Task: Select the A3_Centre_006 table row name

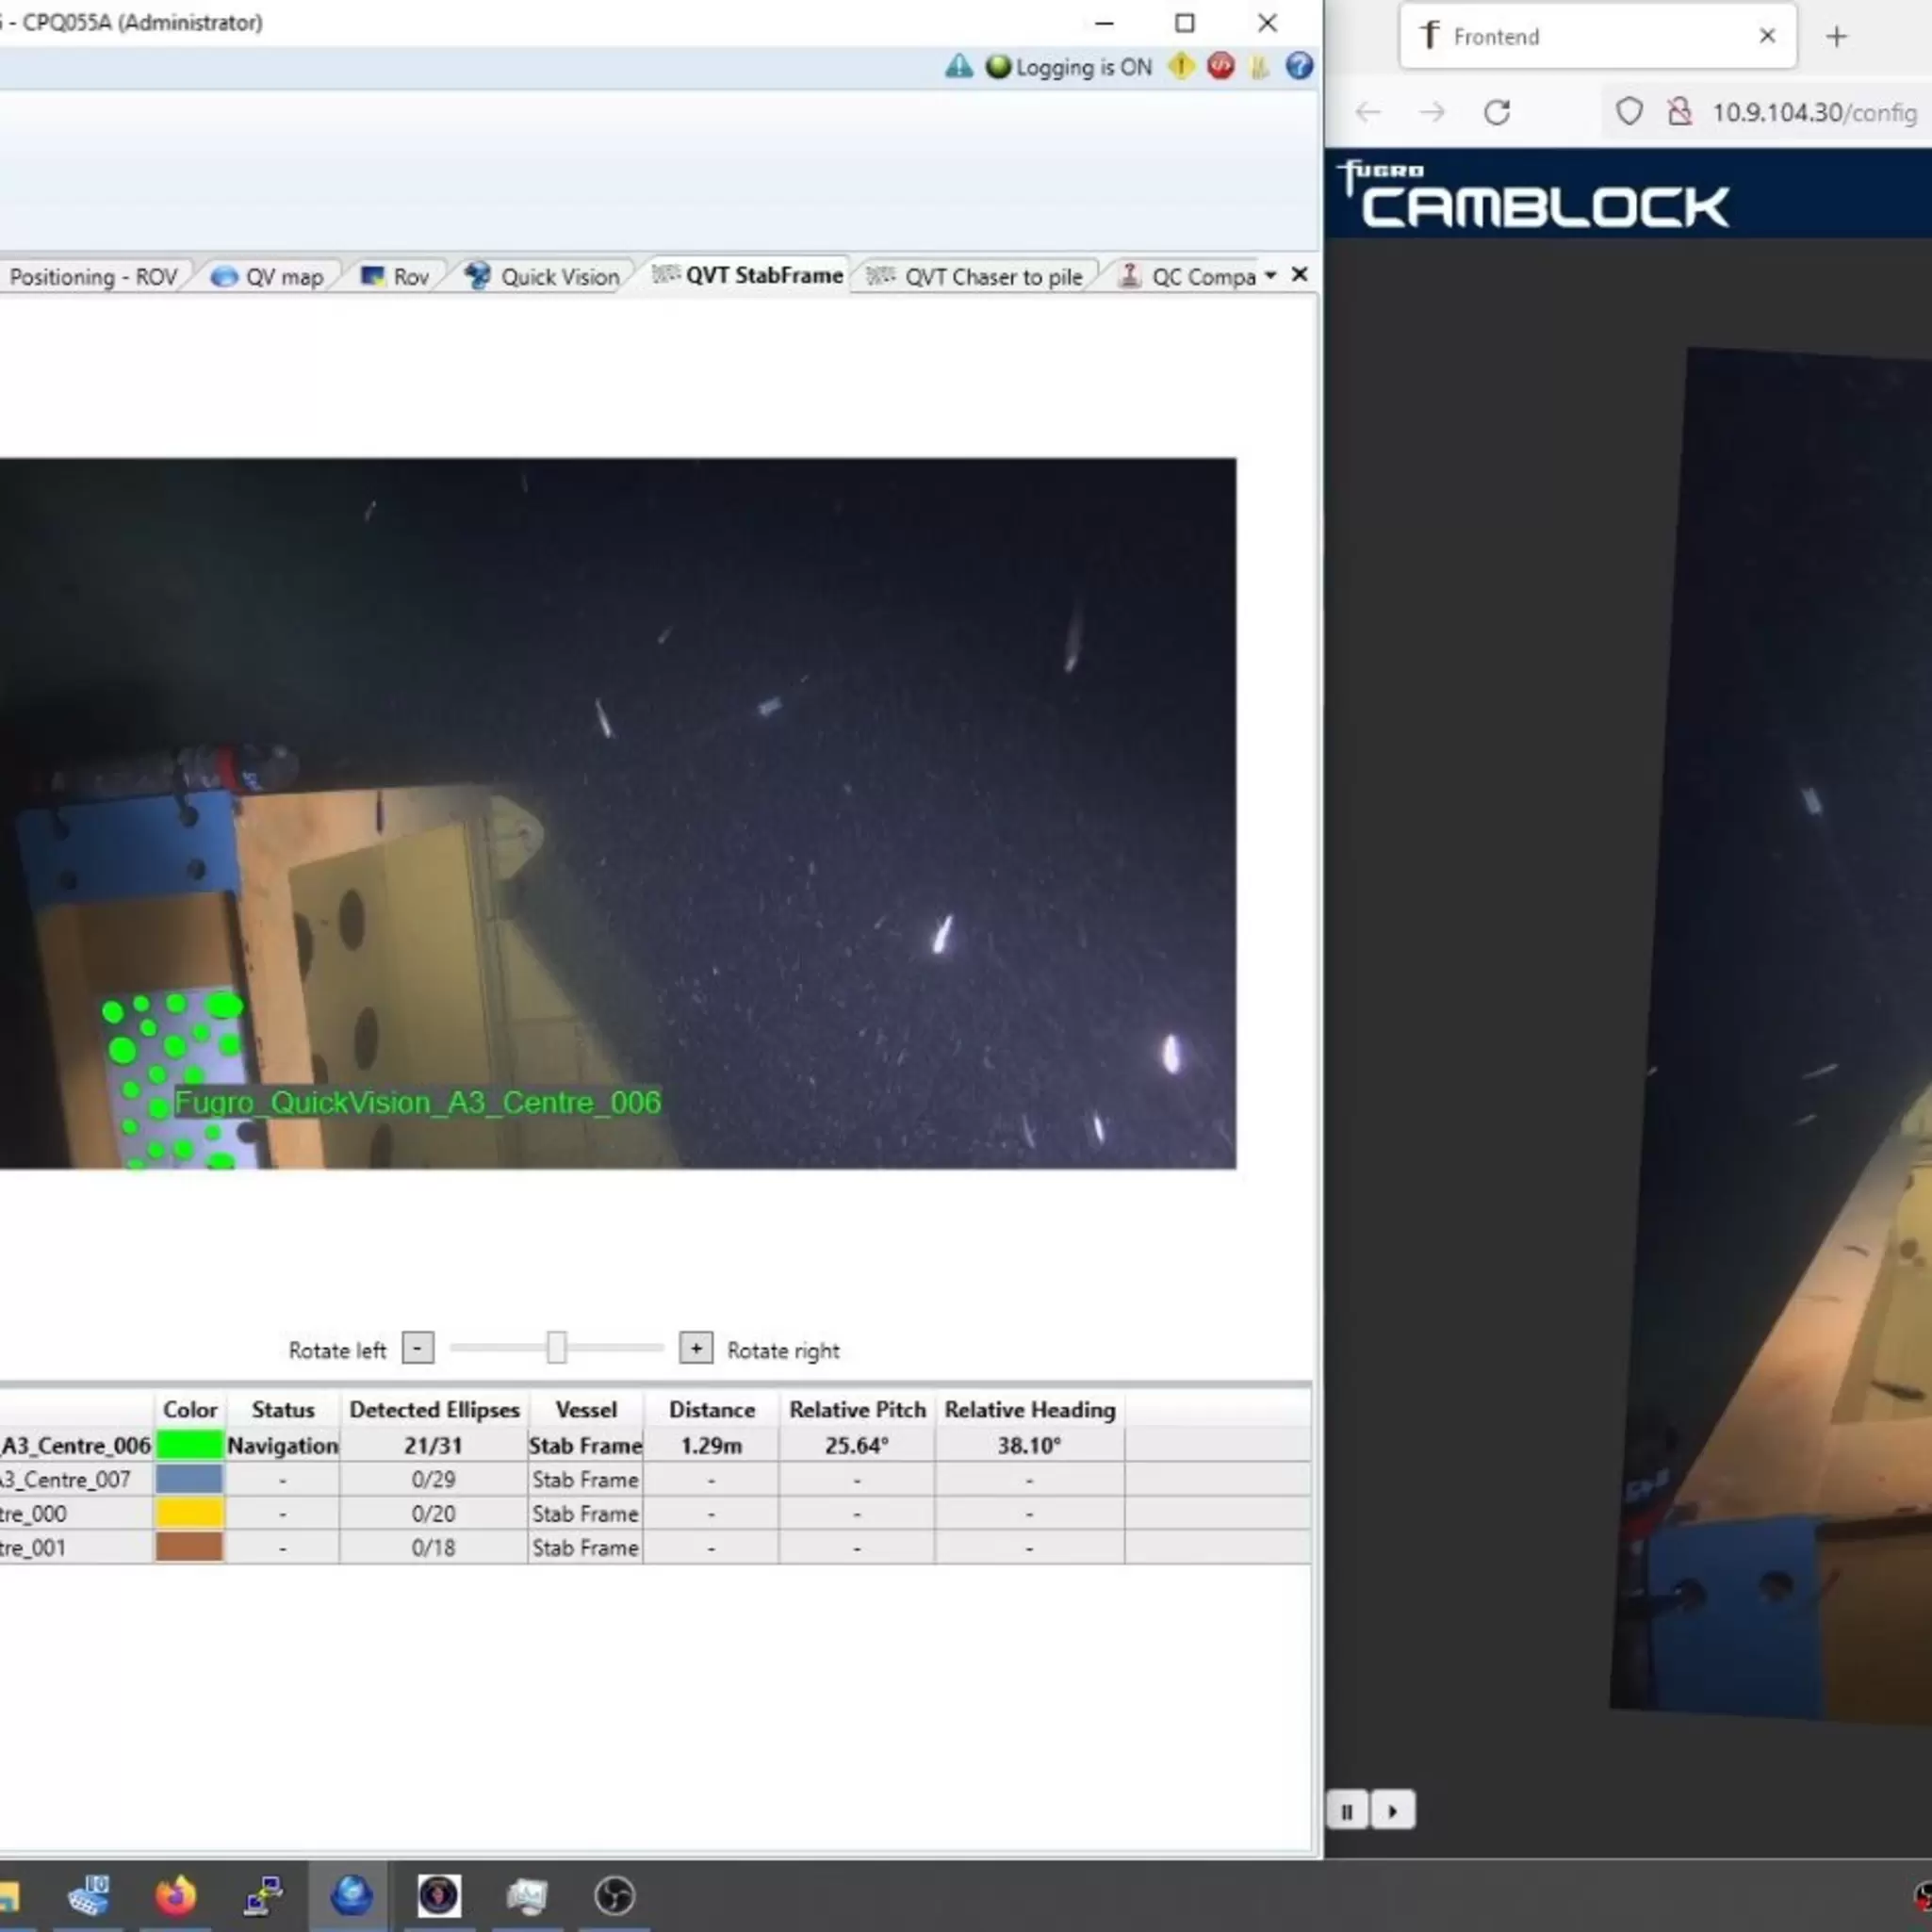Action: (76, 1445)
